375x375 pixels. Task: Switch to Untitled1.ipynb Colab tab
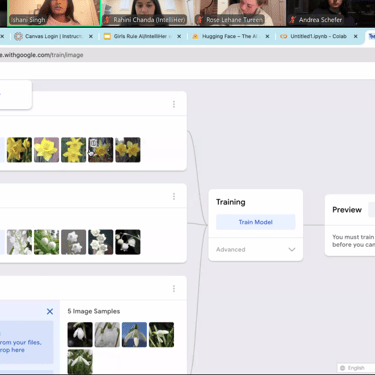[318, 36]
